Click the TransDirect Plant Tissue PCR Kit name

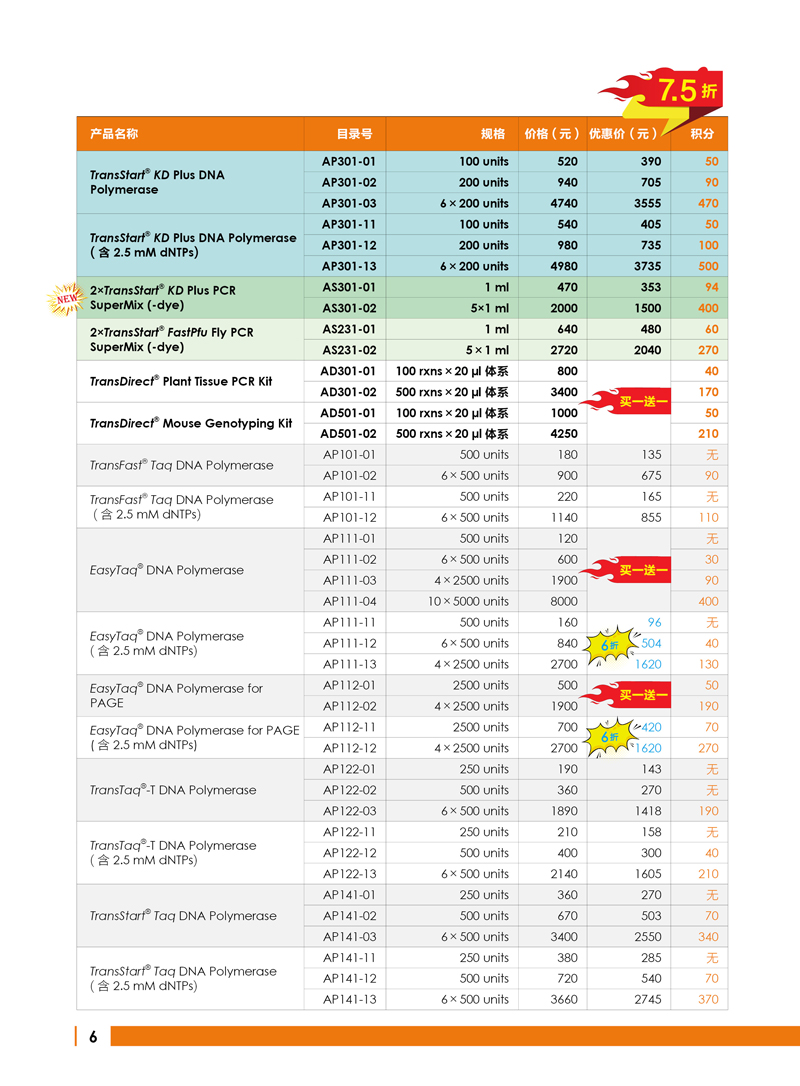[181, 381]
